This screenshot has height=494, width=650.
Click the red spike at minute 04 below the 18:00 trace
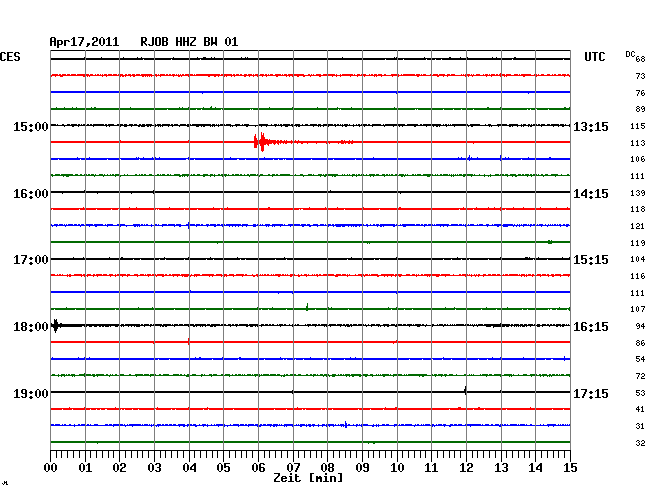189,341
